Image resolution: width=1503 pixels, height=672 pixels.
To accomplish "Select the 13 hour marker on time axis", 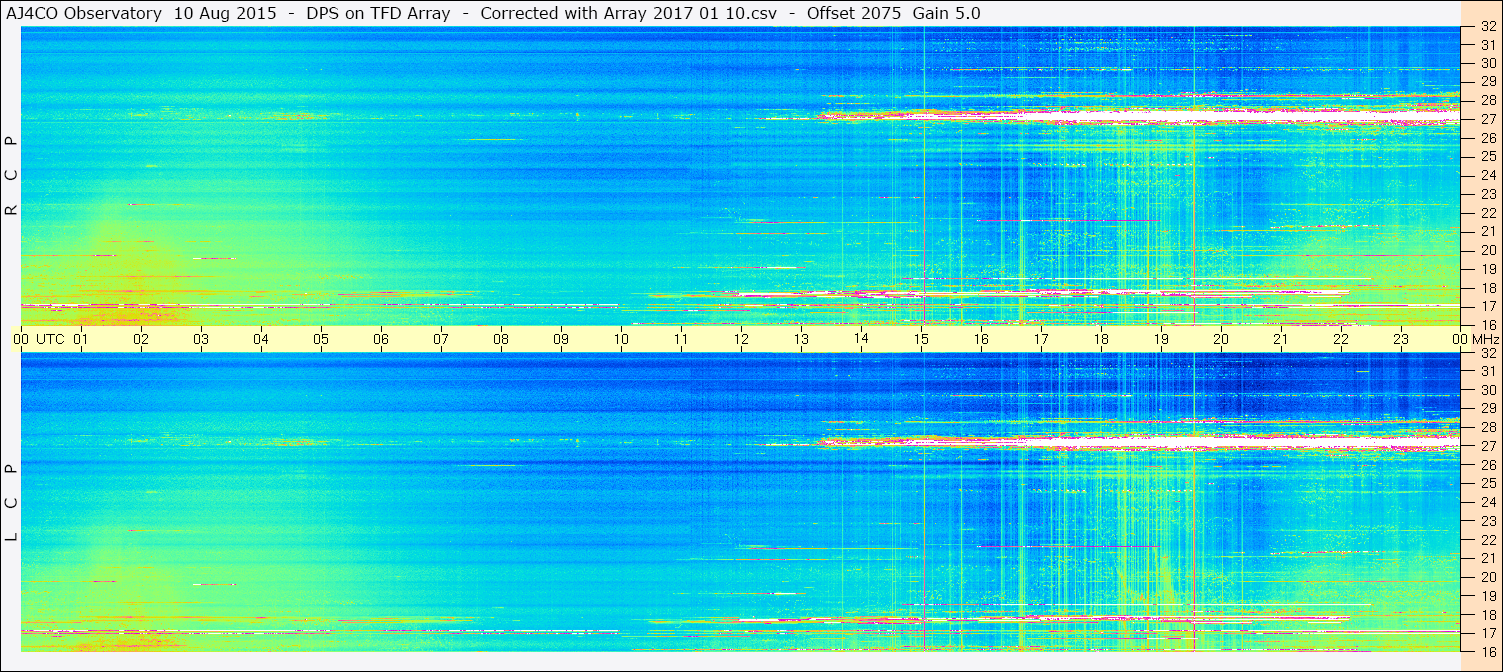I will coord(801,339).
